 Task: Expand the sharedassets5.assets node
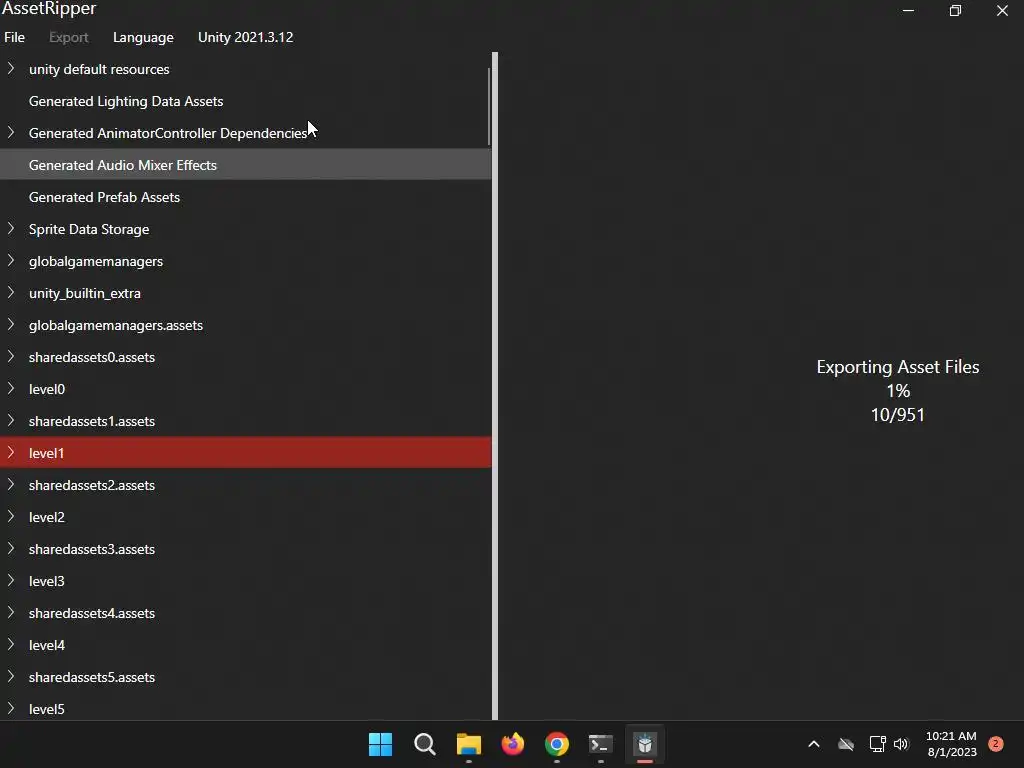(x=10, y=676)
